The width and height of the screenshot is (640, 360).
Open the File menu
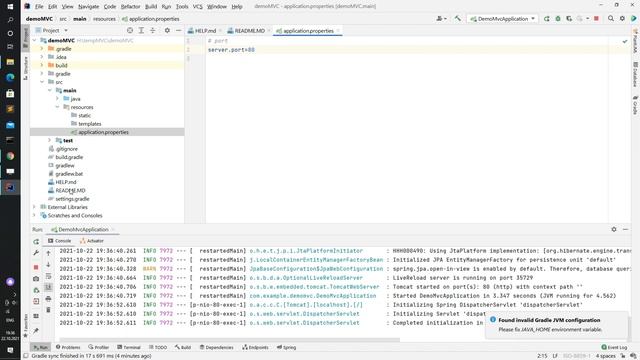(39, 7)
